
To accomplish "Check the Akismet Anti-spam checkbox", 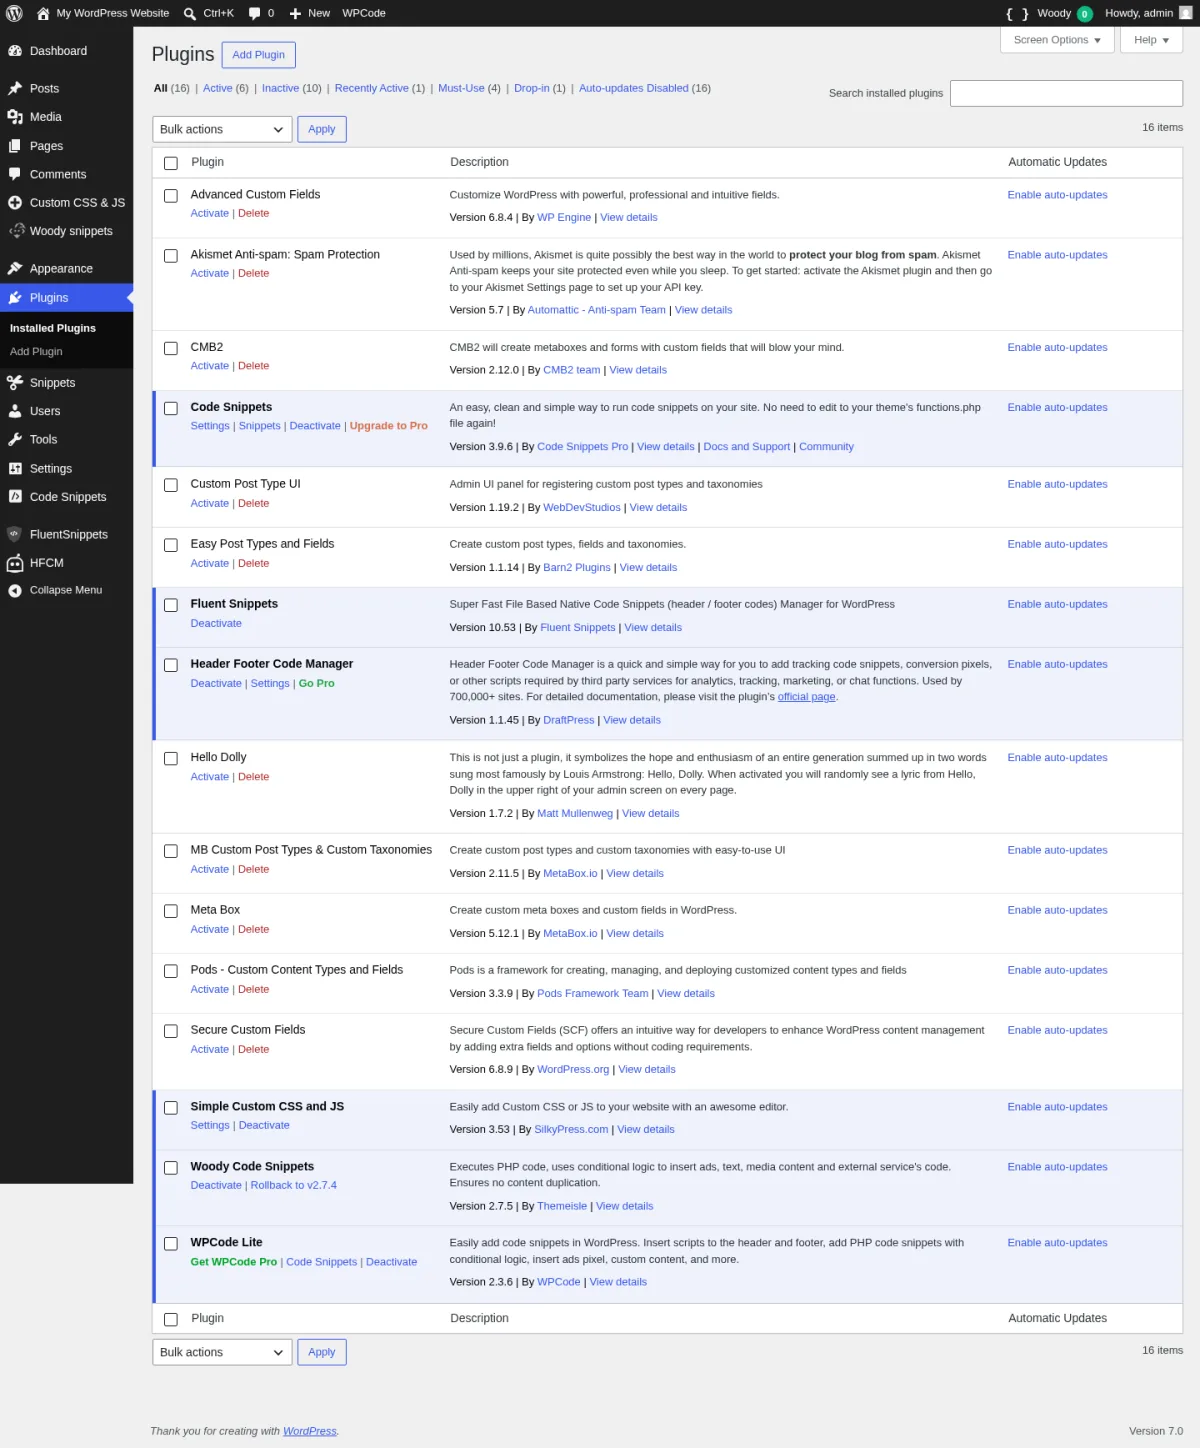I will click(x=171, y=256).
